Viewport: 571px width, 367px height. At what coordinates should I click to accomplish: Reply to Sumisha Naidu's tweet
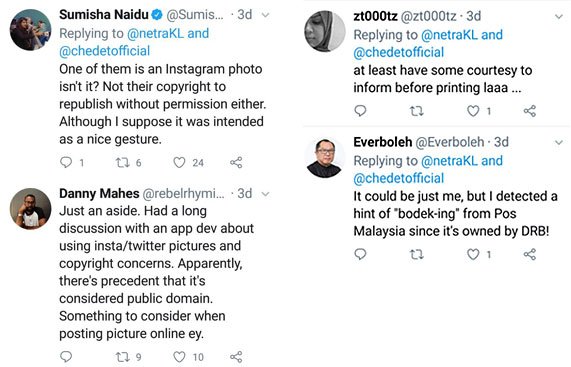66,162
